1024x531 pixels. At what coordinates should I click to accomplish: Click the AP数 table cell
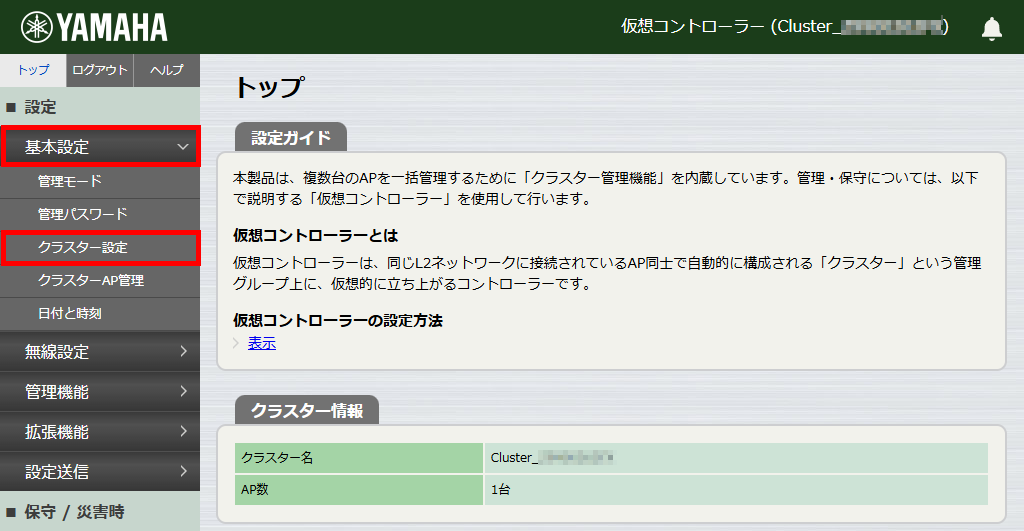point(359,489)
